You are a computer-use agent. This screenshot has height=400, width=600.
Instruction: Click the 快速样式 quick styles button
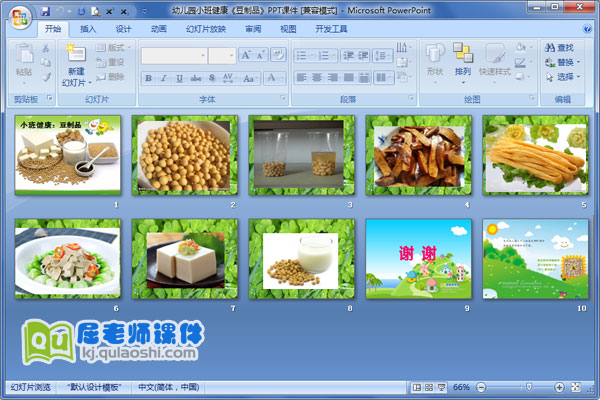click(495, 62)
